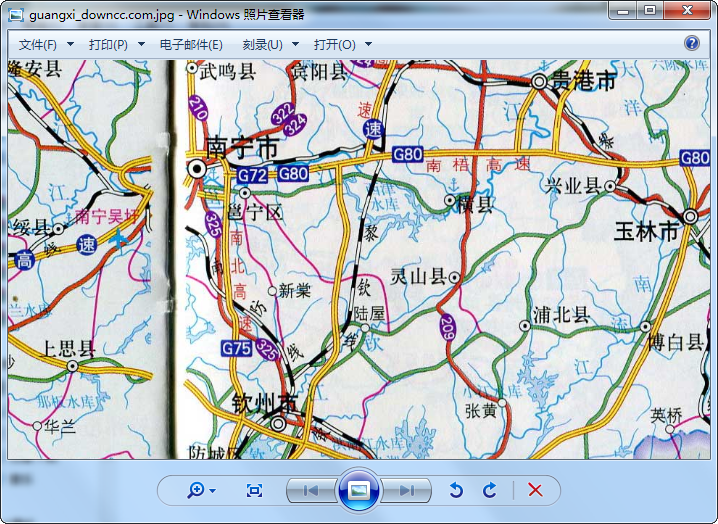Rotate the image clockwise
Screen dimensions: 718x524
490,490
